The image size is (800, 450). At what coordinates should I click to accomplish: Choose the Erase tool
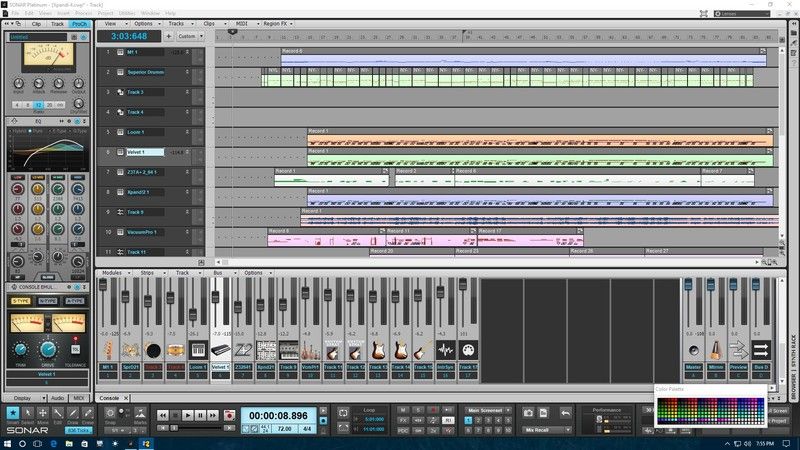(88, 413)
